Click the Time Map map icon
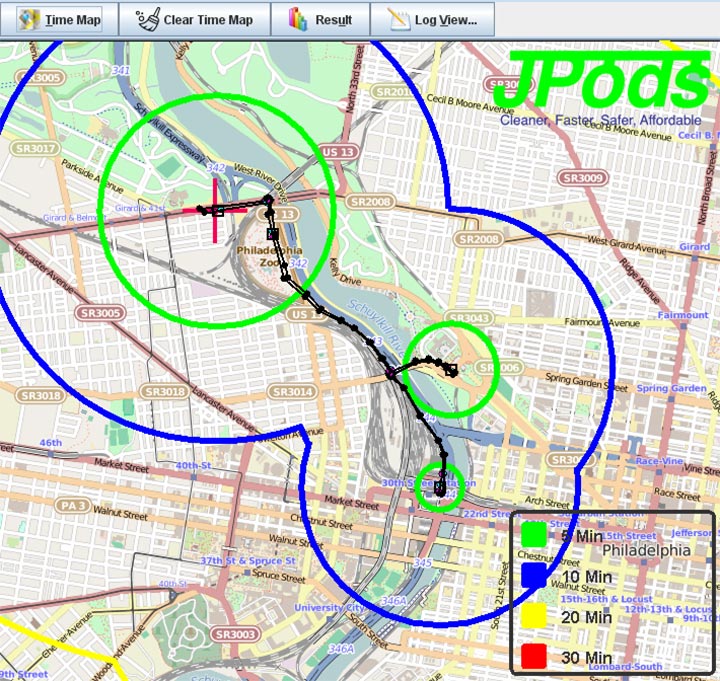The width and height of the screenshot is (720, 681). (28, 20)
